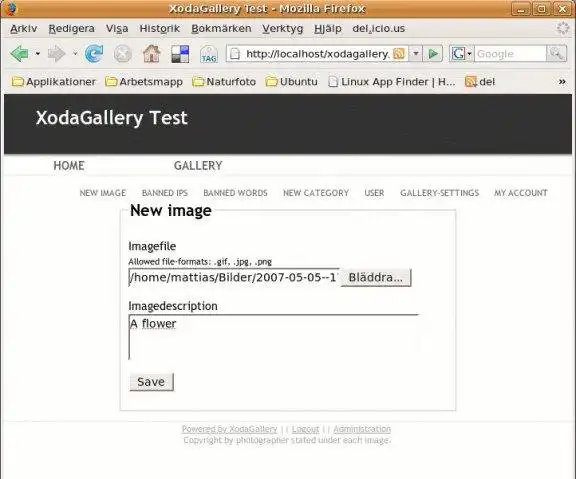Open the Verktyg menu
576x479 pixels.
pyautogui.click(x=283, y=28)
